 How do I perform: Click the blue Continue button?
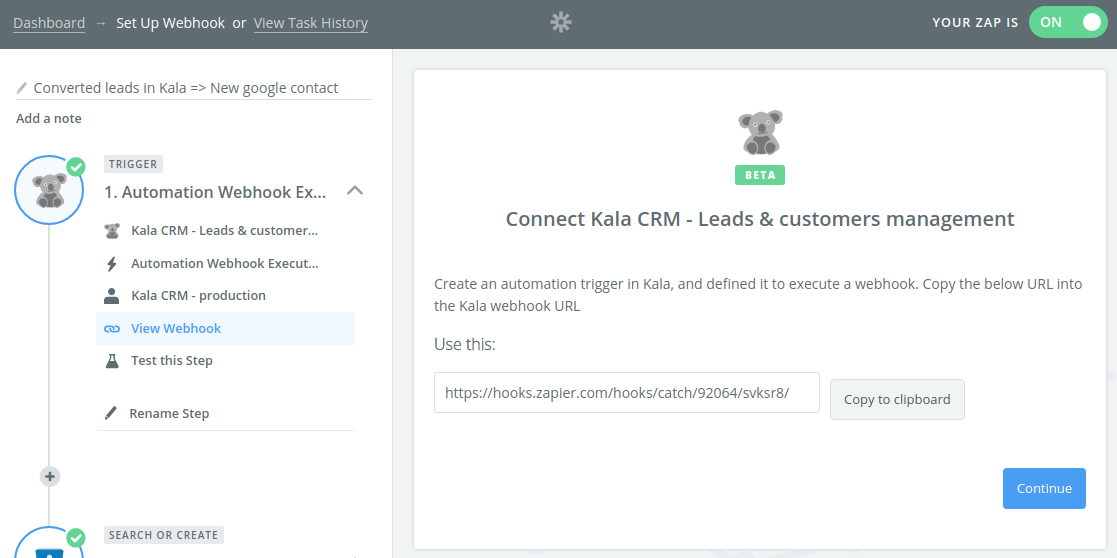1043,488
